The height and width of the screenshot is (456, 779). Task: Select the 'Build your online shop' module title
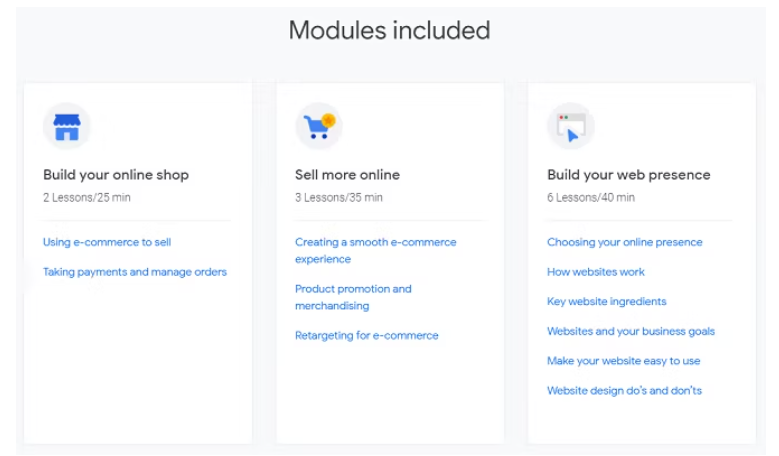click(116, 175)
